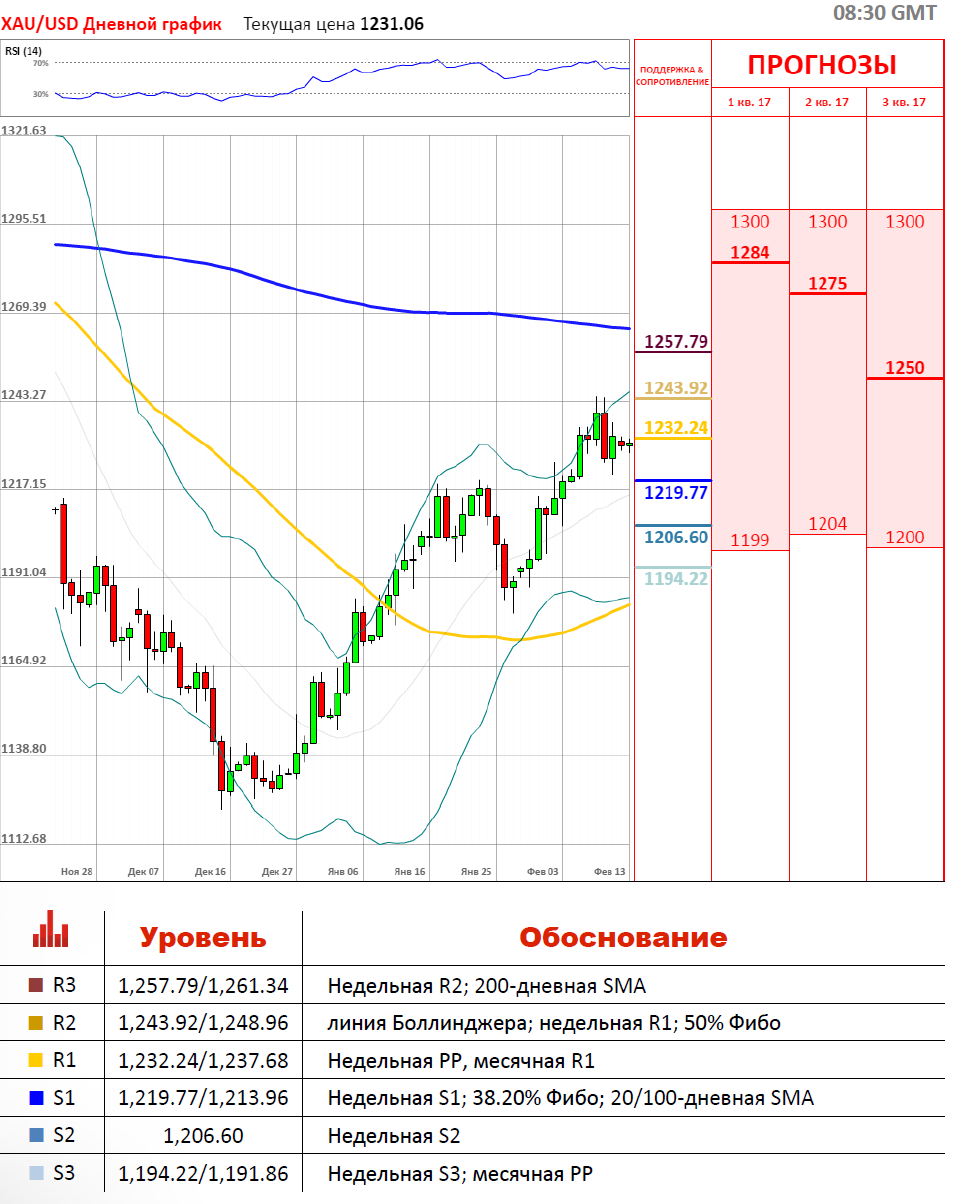Click the 'Уровень' table column header
Viewport: 968px width, 1204px height.
(x=203, y=938)
